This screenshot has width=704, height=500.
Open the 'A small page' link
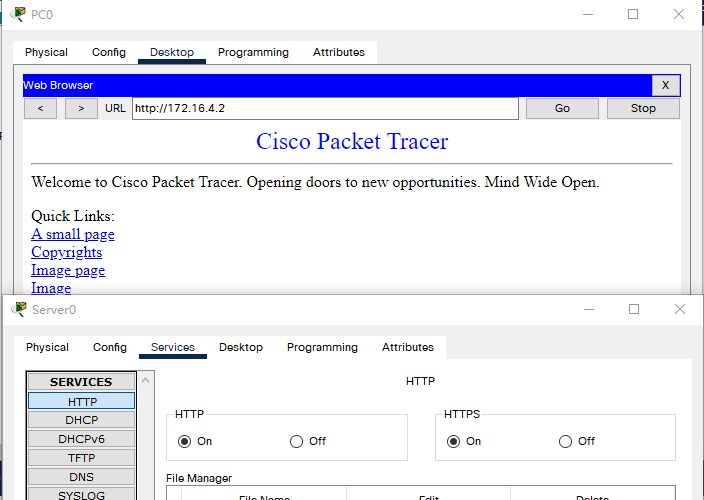point(73,234)
